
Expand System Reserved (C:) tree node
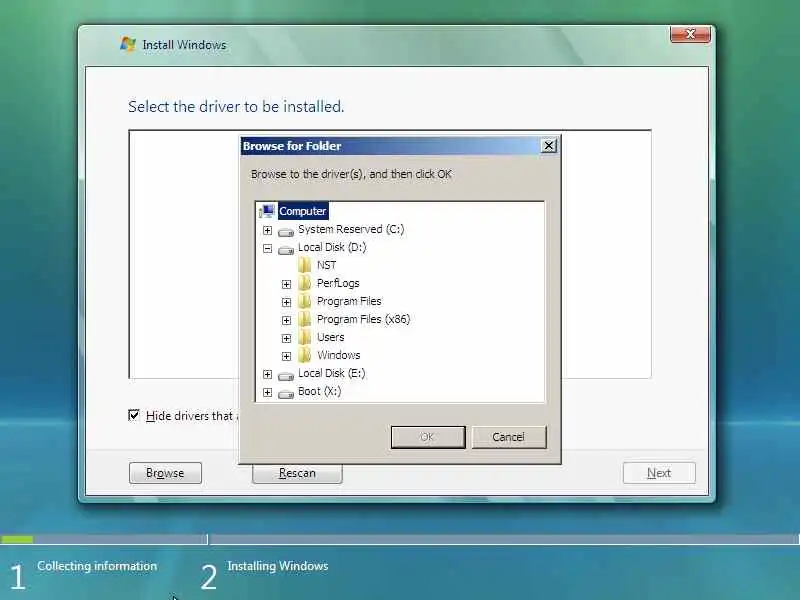click(267, 230)
